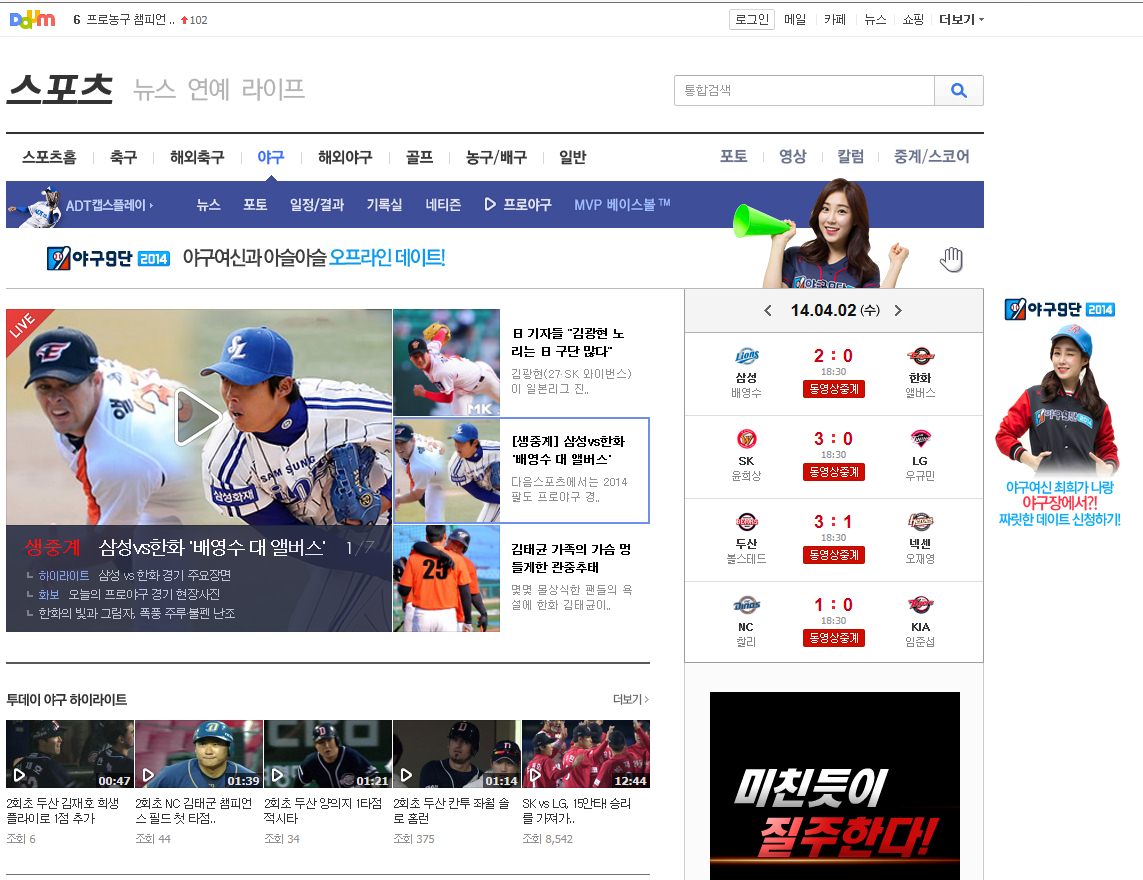Click the NC Dinos team logo
Screen dimensions: 1143x880
pos(746,605)
